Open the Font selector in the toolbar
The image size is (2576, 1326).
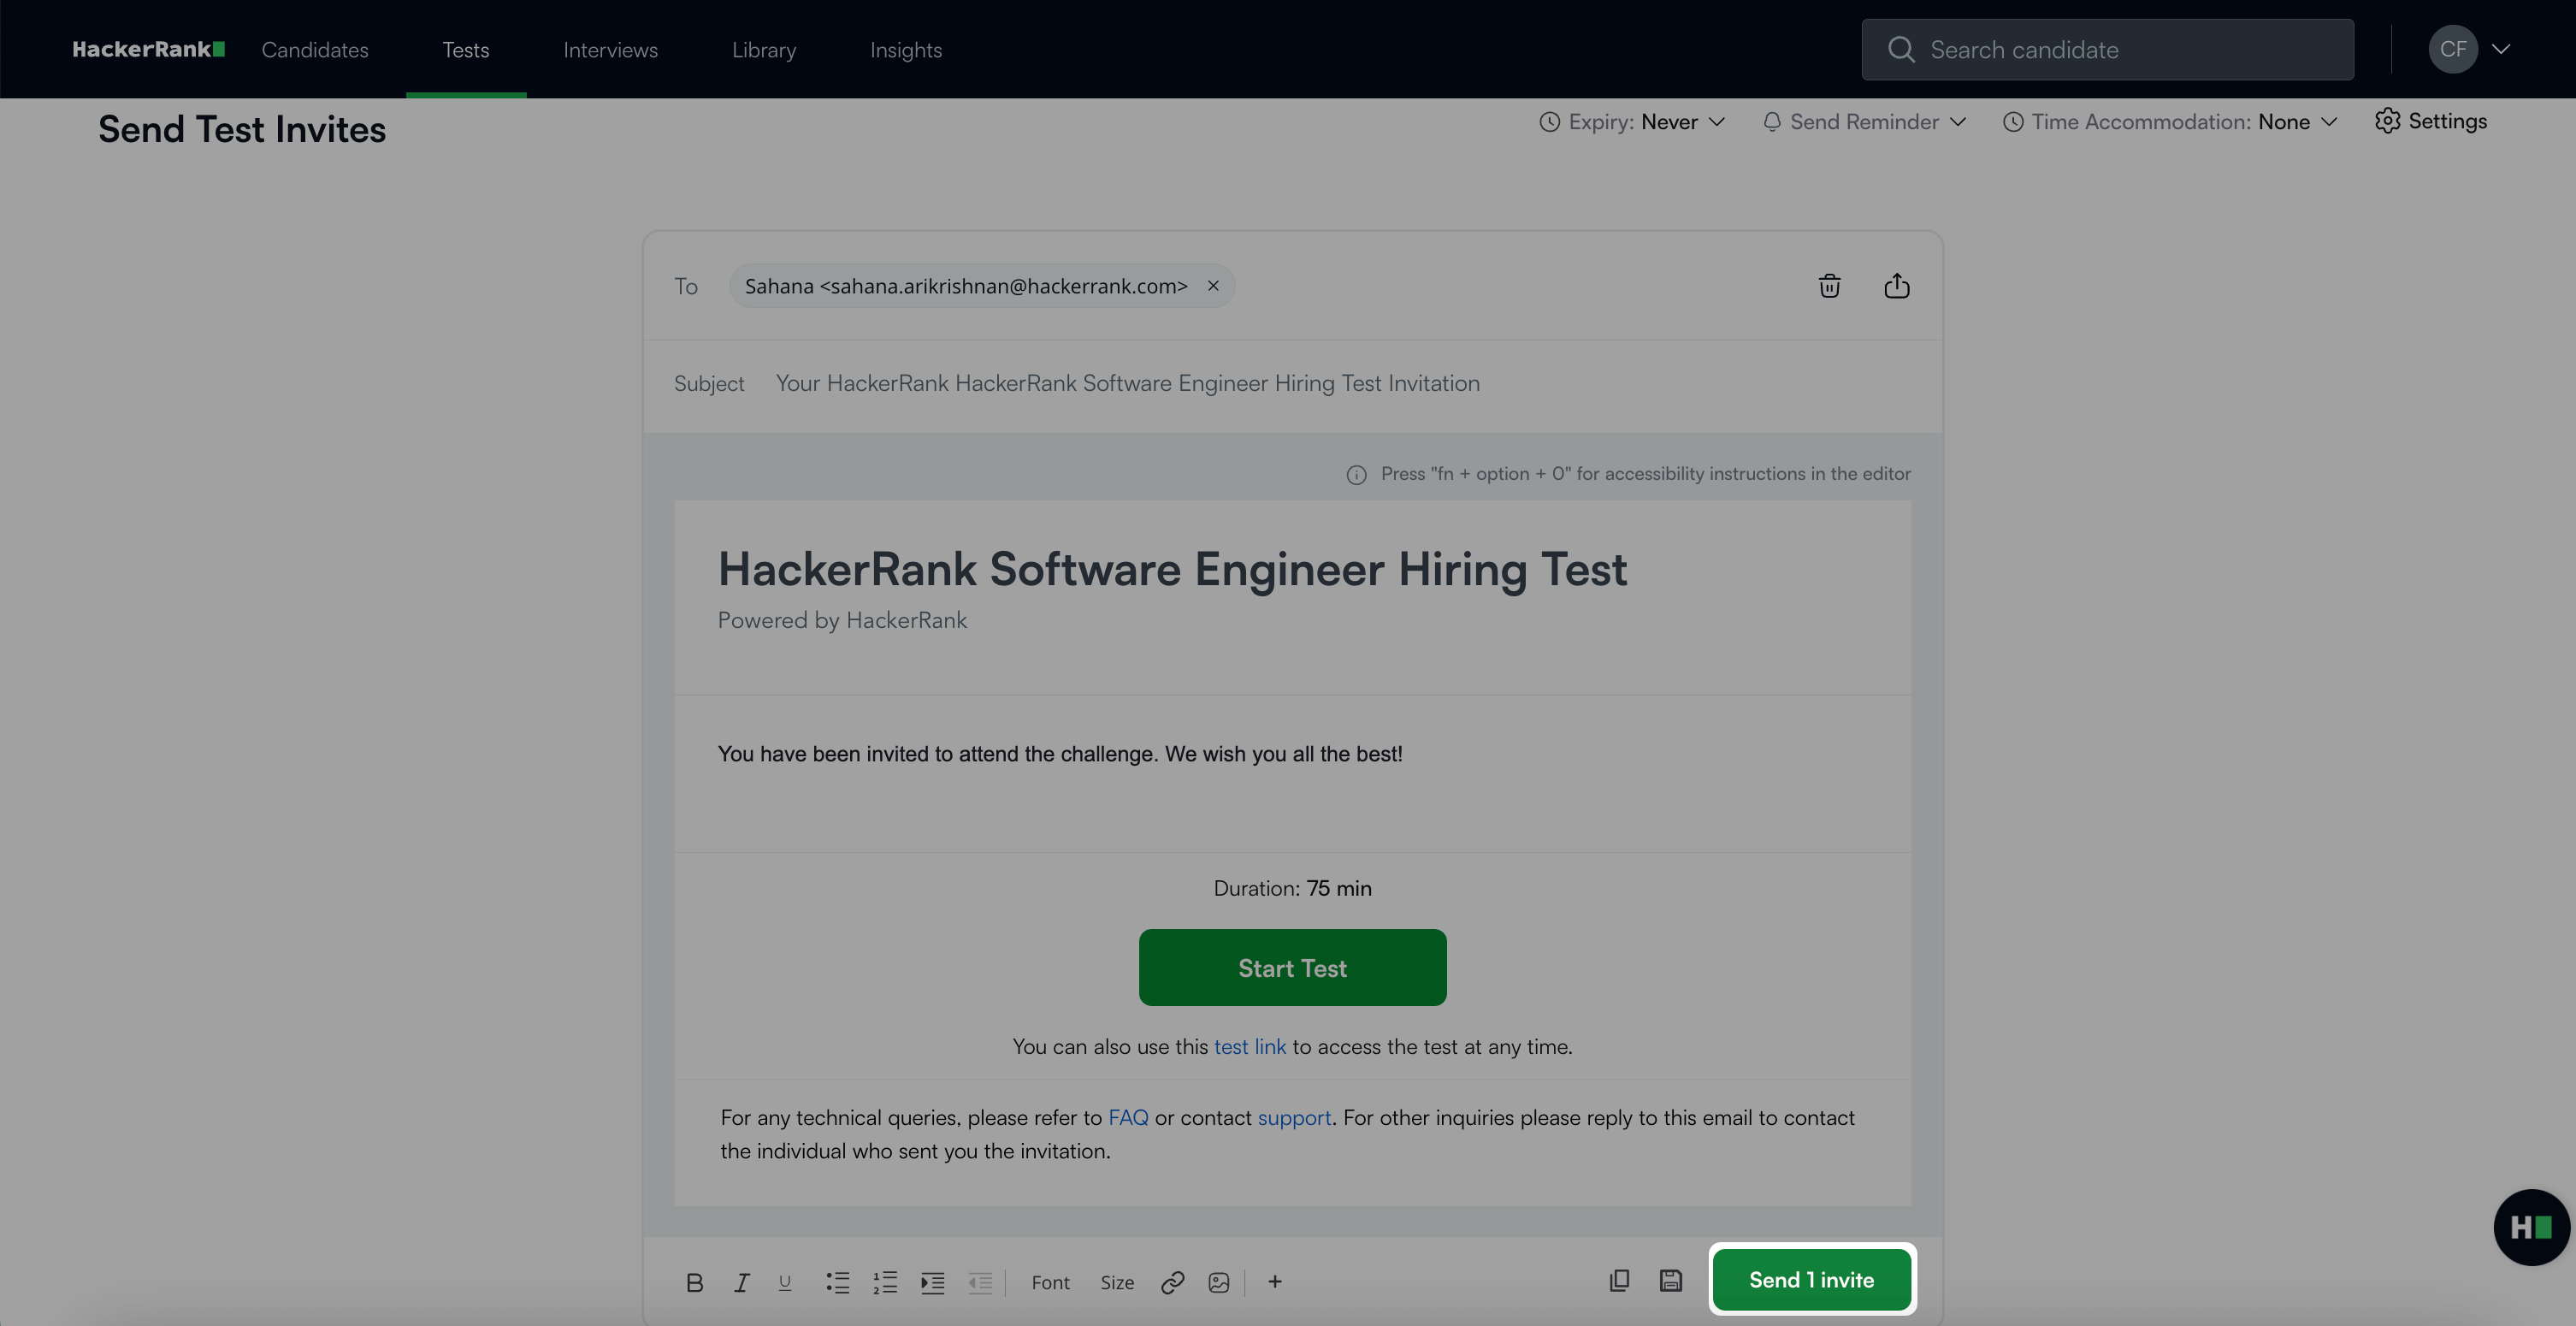point(1050,1282)
